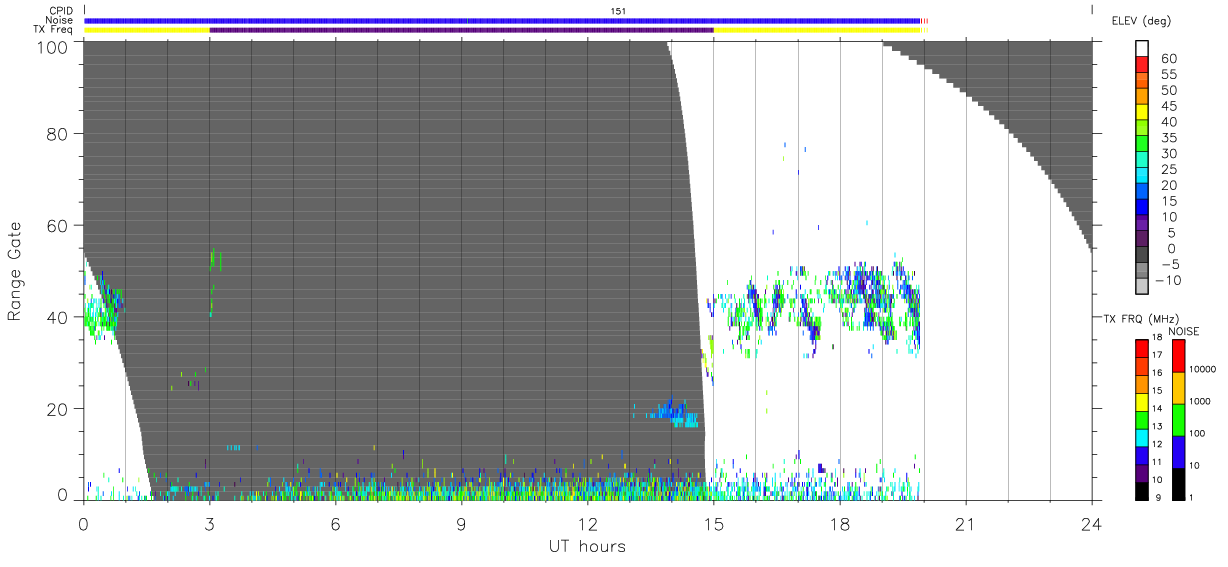Click the 13 label on the TX FRQ colorbar

[x=1158, y=426]
